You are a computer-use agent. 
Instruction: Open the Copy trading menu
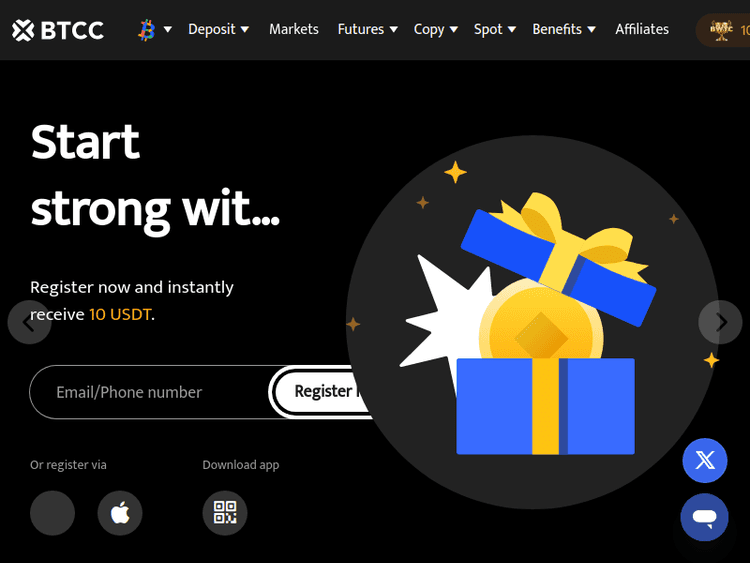435,30
